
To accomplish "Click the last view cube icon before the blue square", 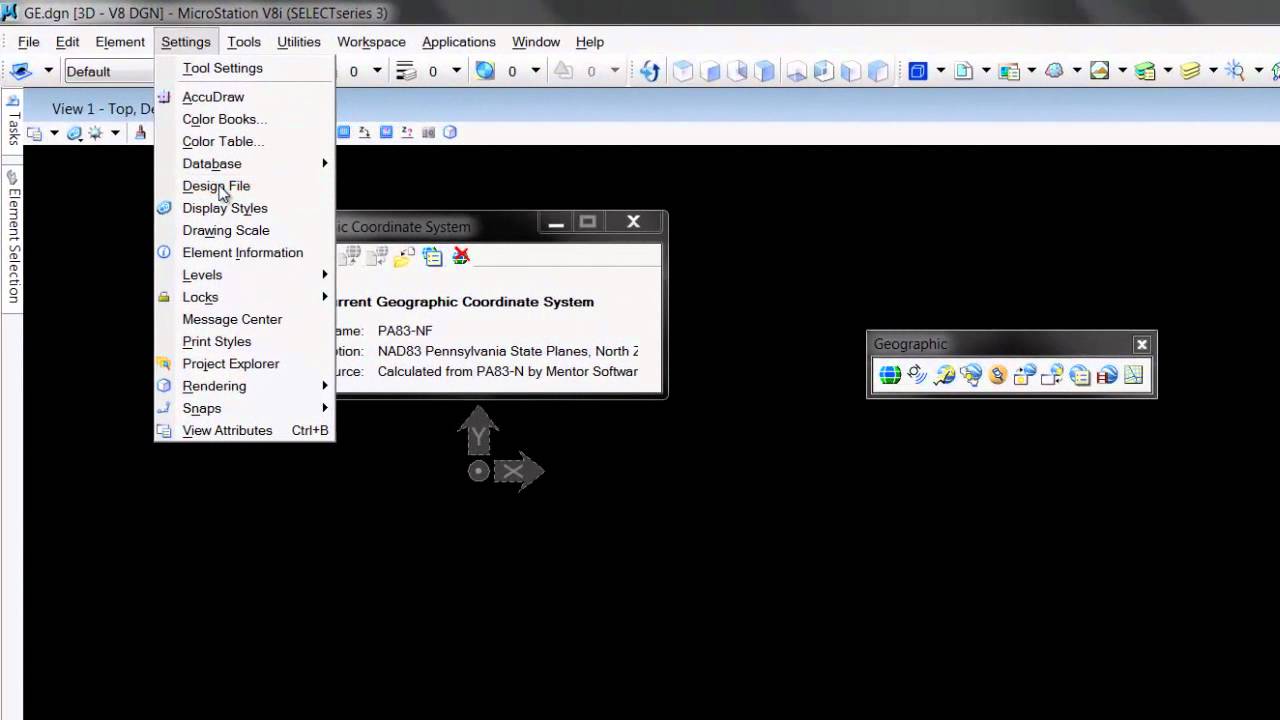I will click(x=878, y=71).
